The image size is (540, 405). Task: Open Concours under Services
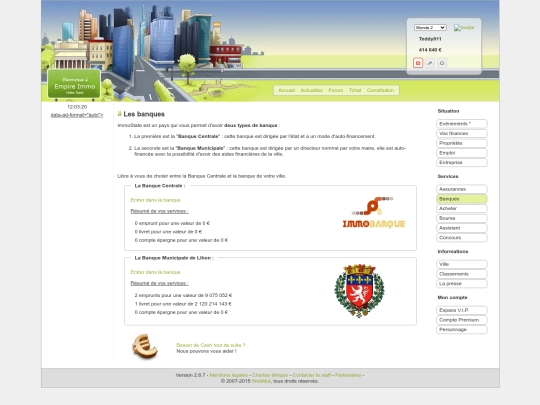point(462,237)
